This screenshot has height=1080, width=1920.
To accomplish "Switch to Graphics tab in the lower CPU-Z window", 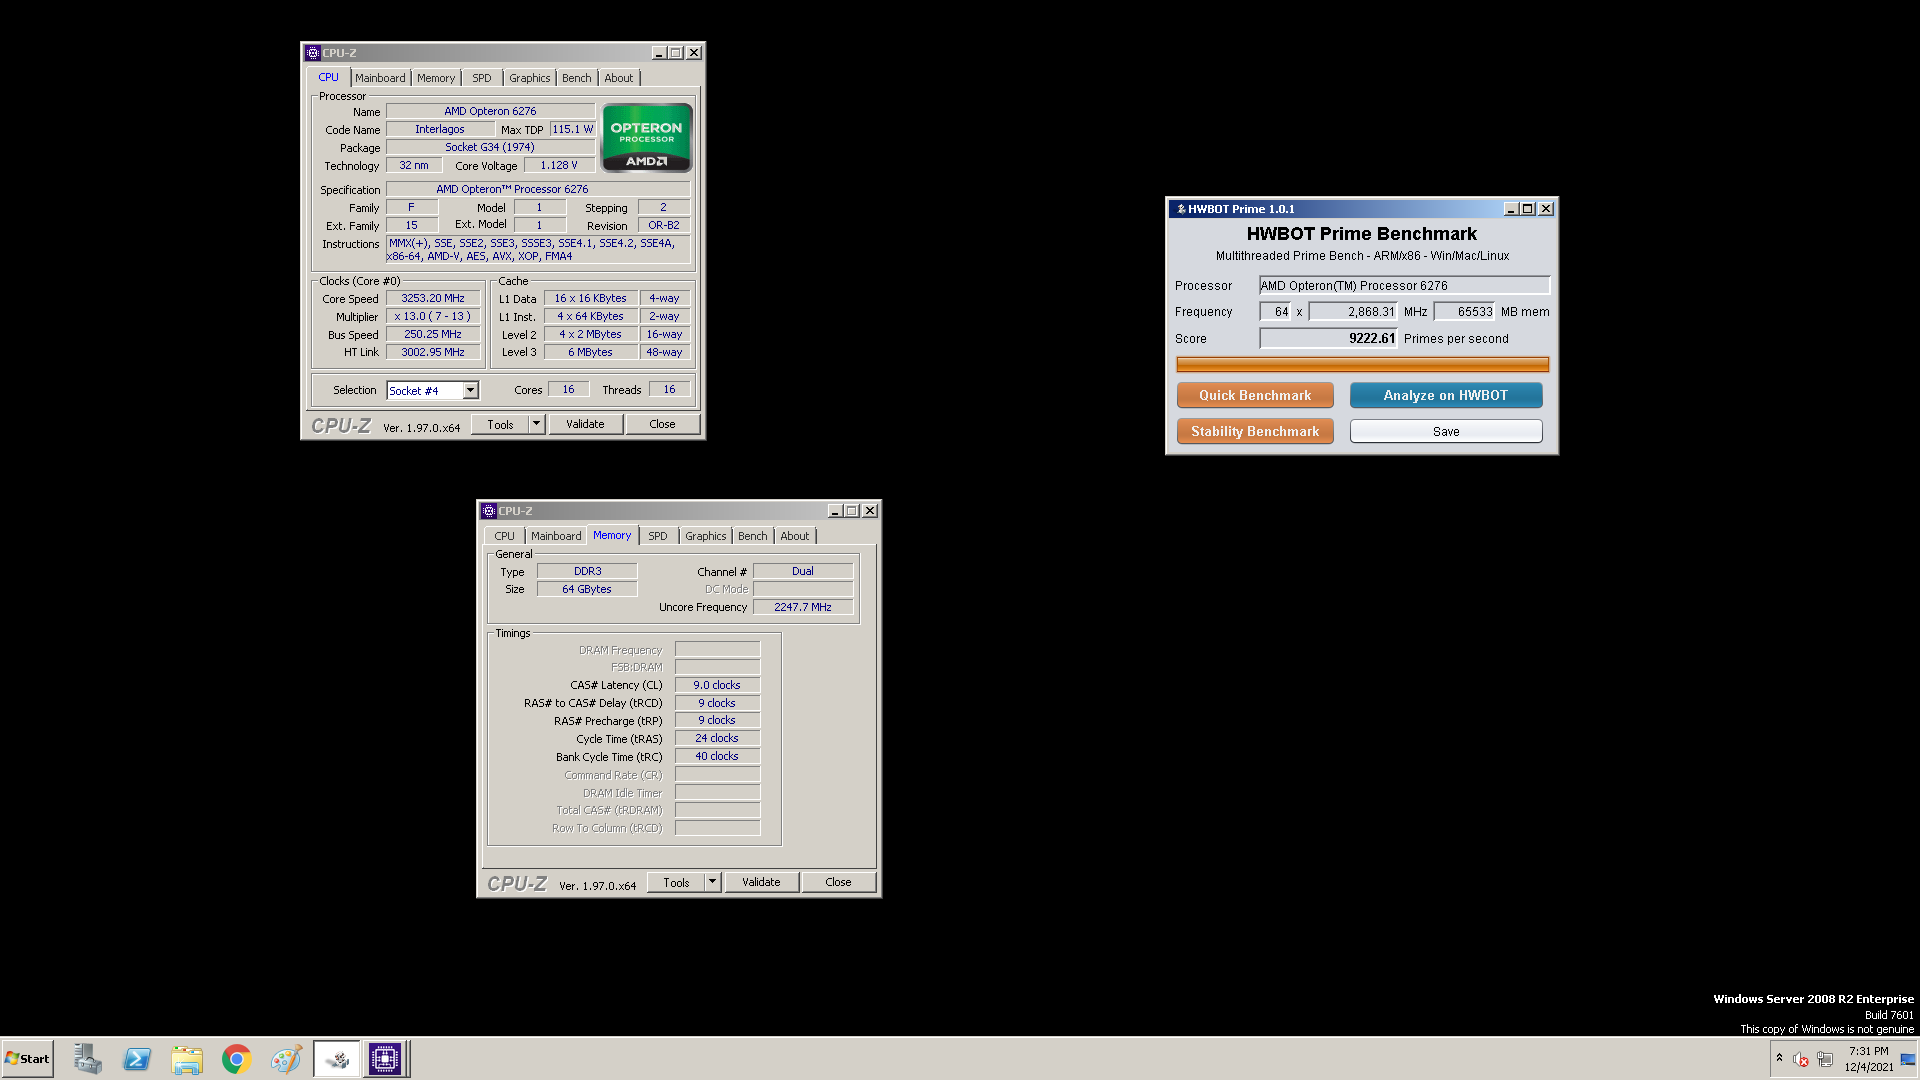I will [x=705, y=536].
